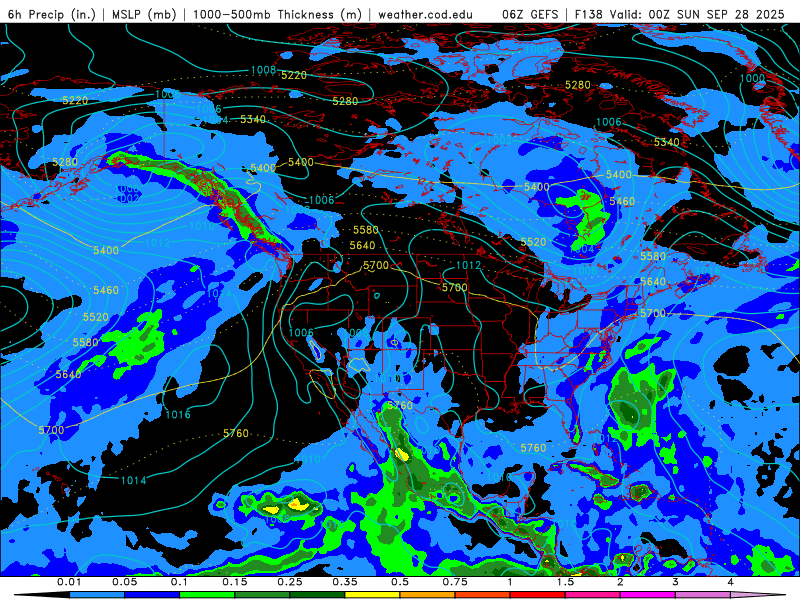Viewport: 800px width, 600px height.
Task: Select the red 1-inch legend swatch
Action: click(538, 595)
